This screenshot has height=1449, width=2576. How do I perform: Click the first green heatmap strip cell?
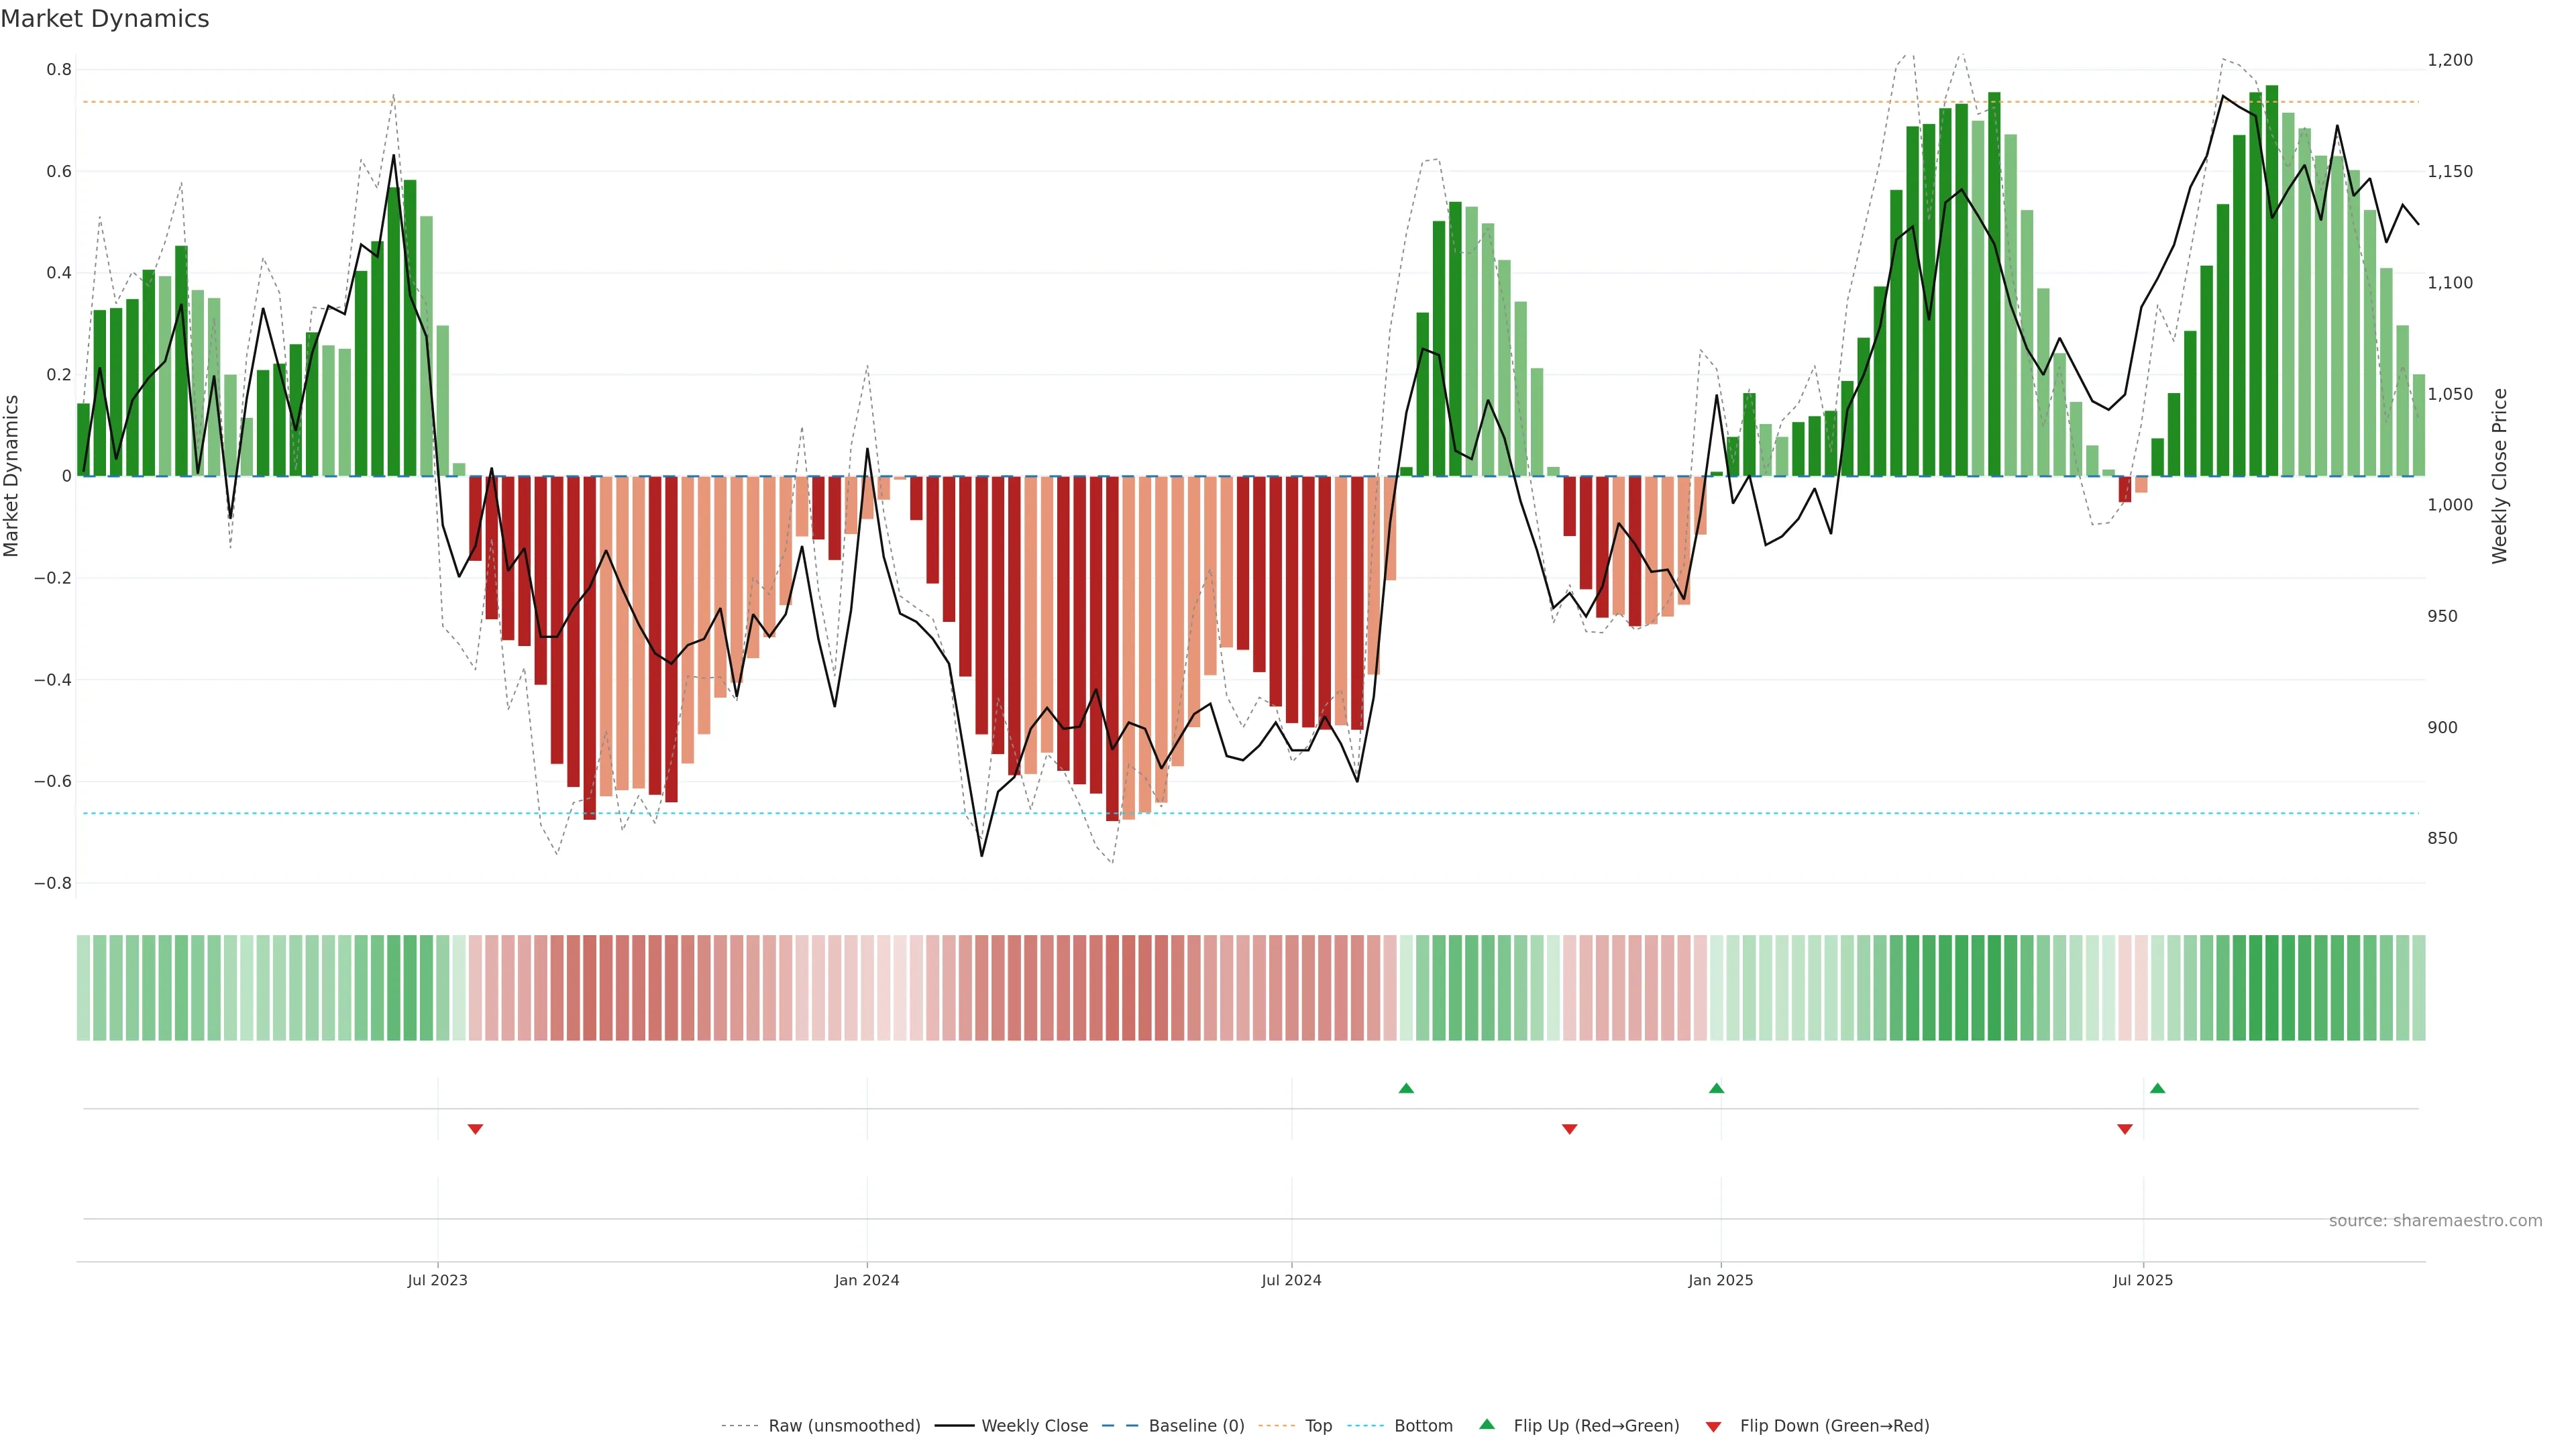point(84,987)
